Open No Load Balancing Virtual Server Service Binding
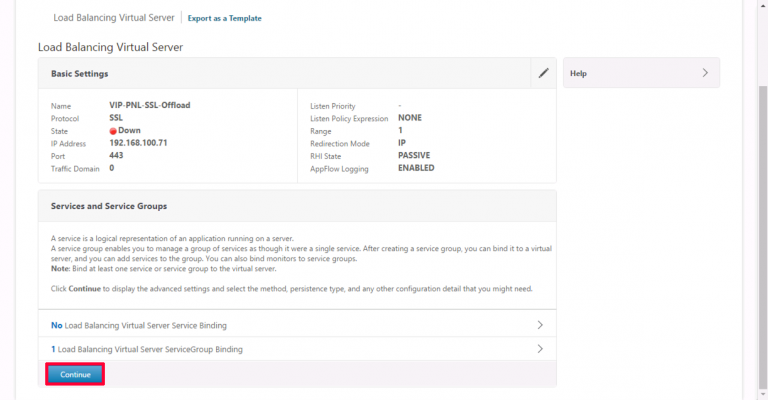Viewport: 768px width, 400px height. (297, 325)
